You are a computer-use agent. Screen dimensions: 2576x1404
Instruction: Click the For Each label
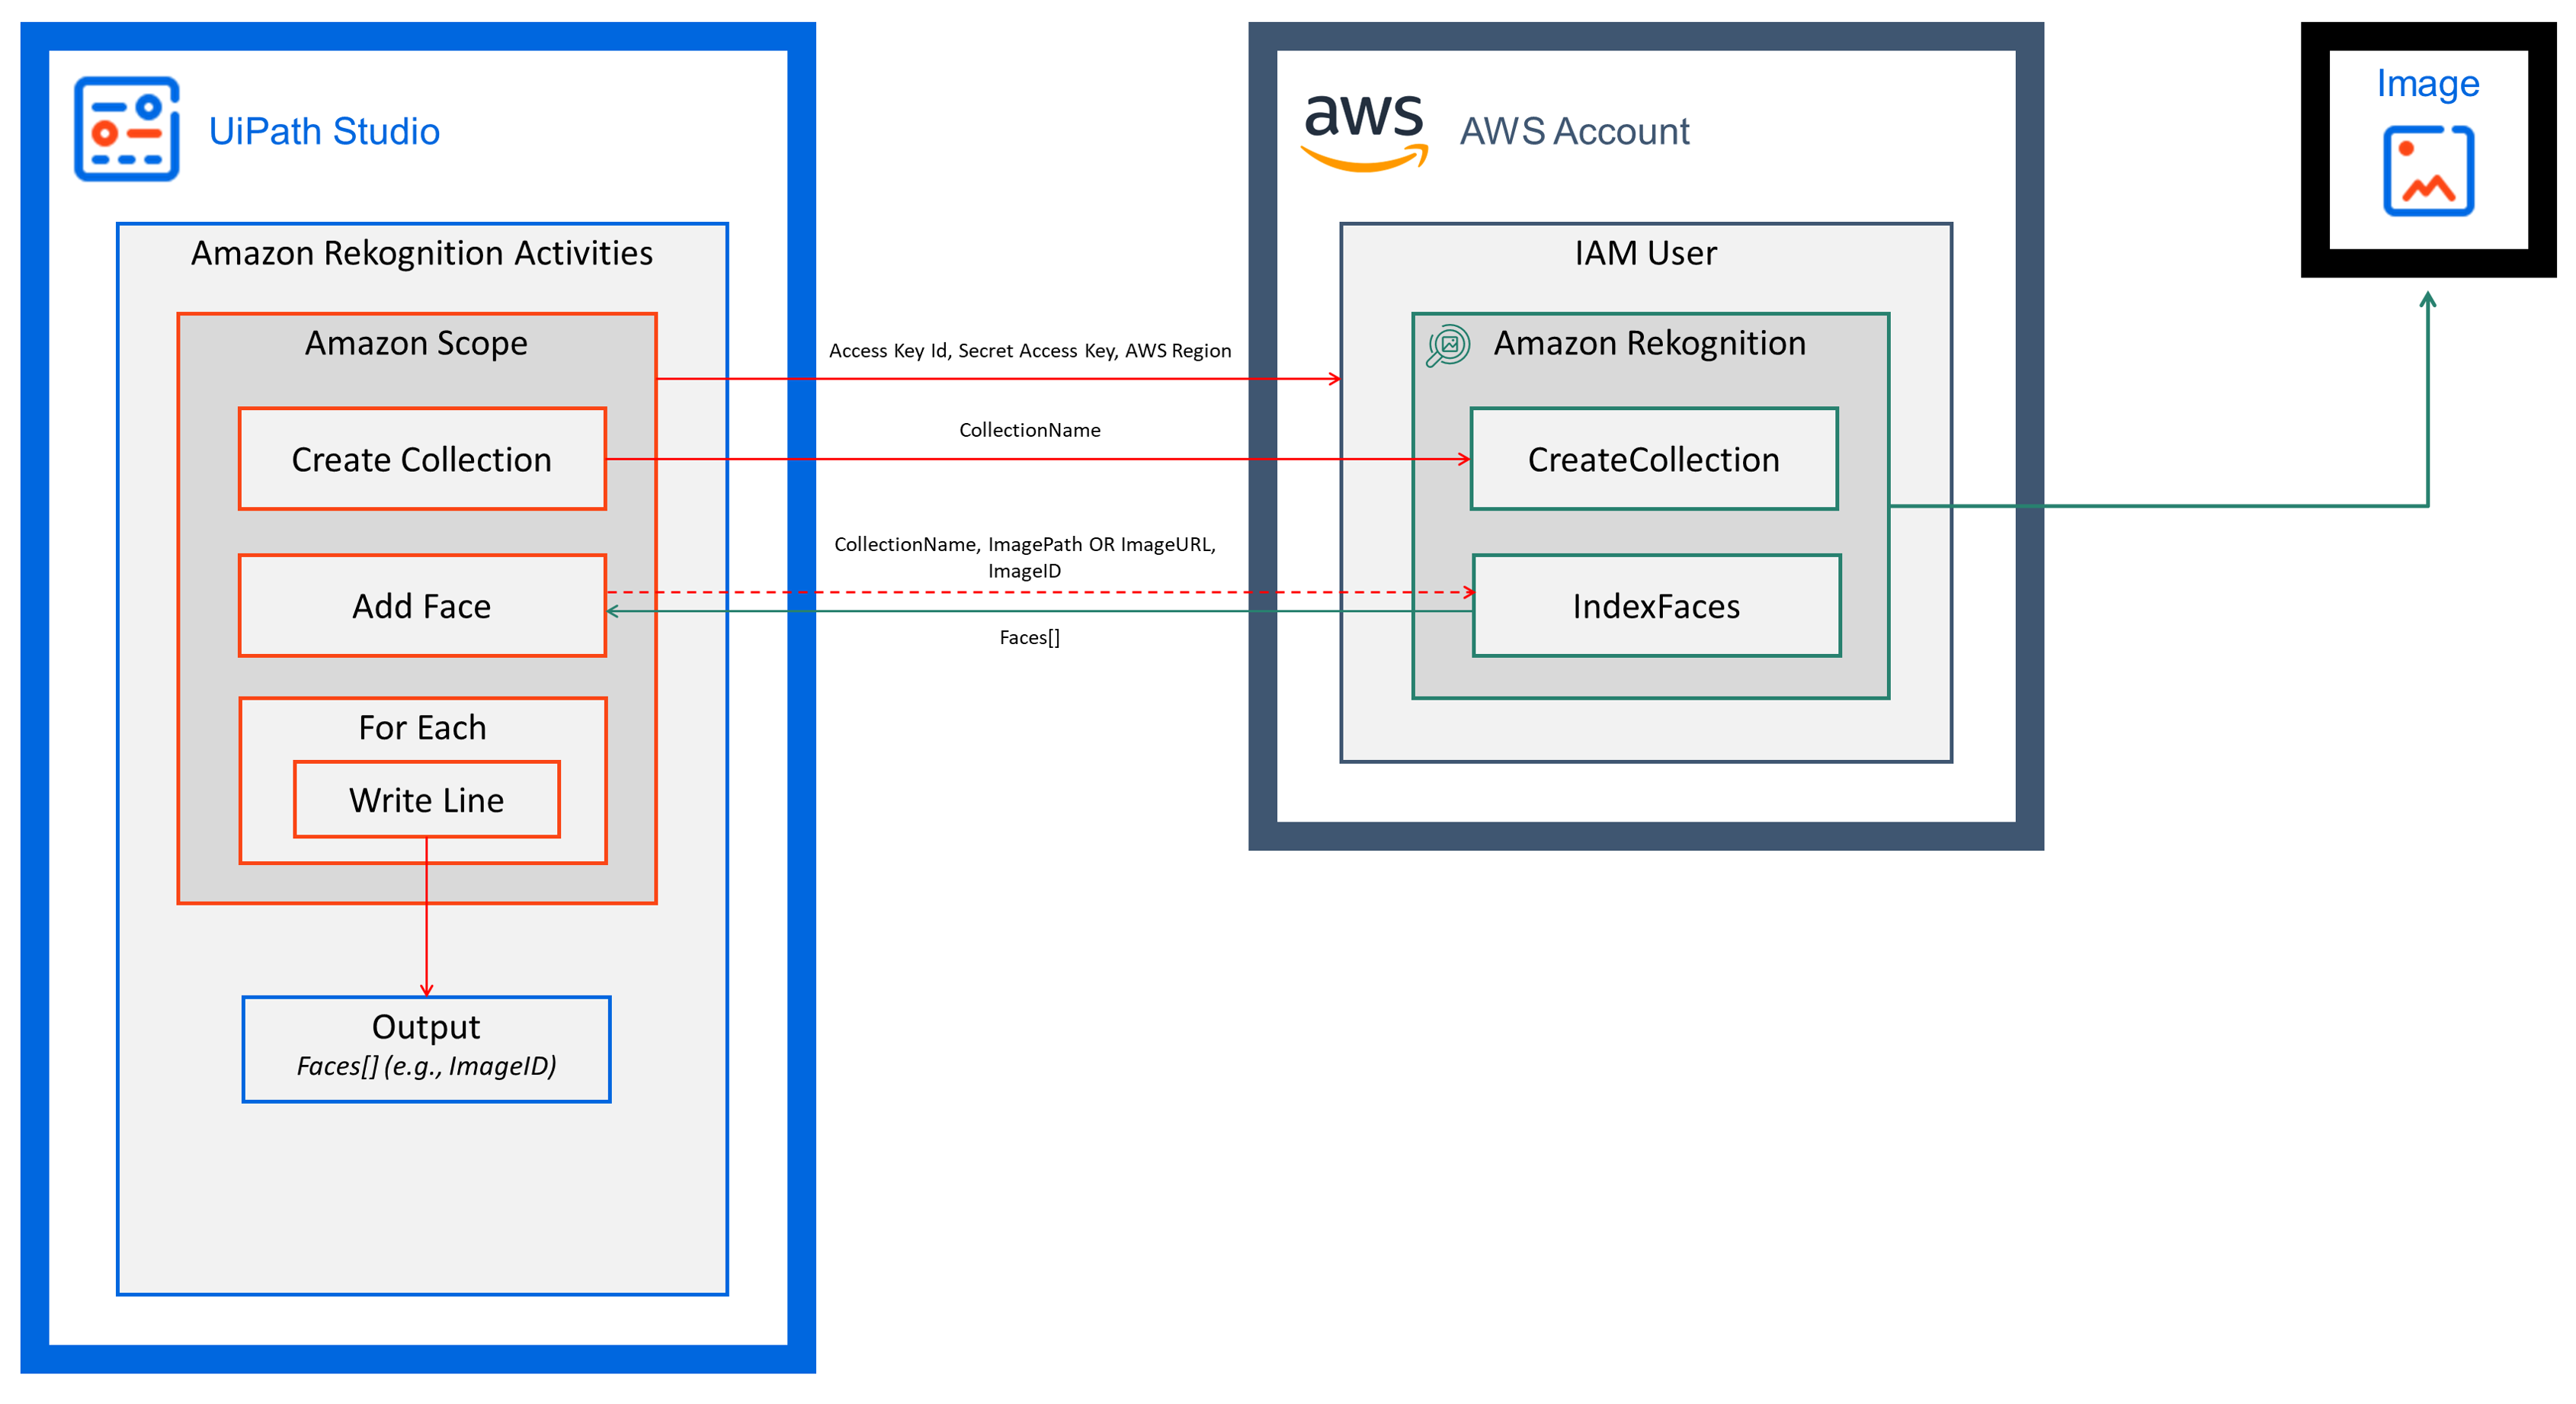click(x=422, y=727)
